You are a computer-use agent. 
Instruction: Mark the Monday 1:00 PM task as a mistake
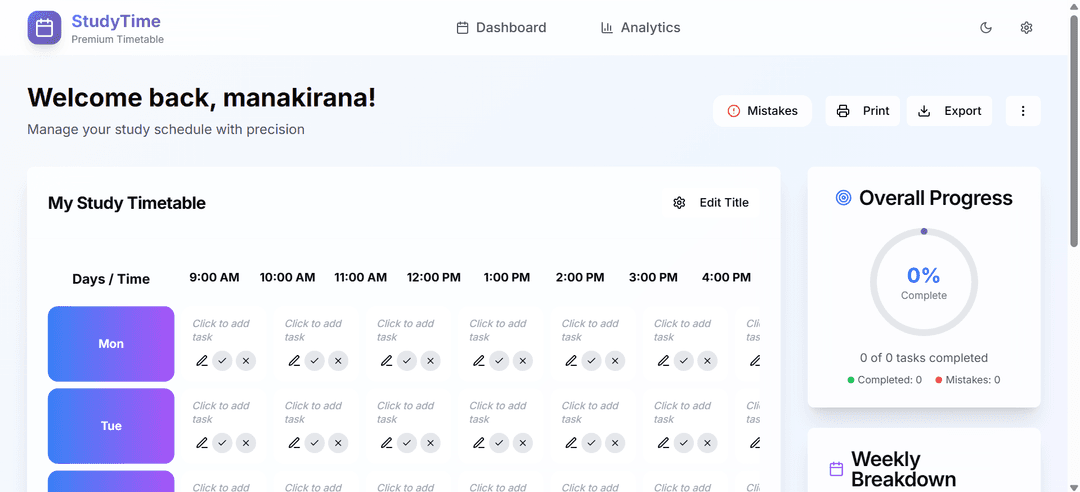coord(615,360)
